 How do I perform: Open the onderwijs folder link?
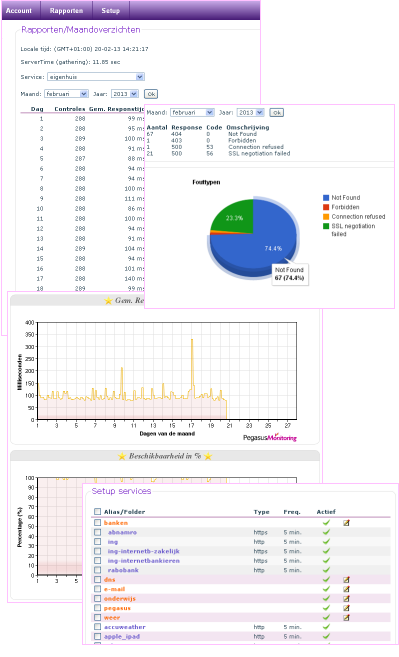coord(120,599)
